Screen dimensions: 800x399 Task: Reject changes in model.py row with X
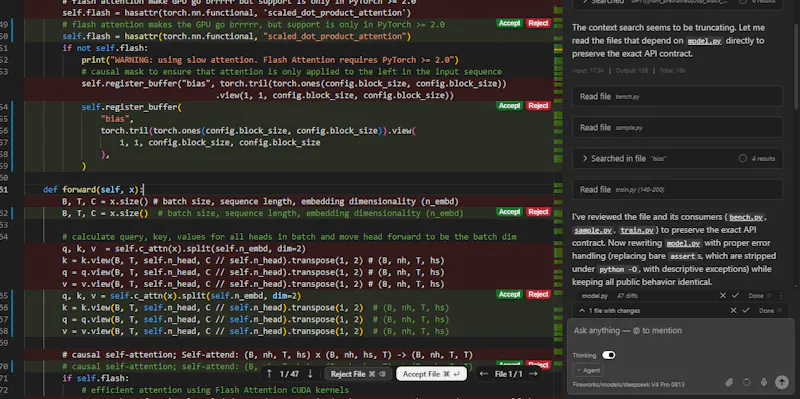coord(723,295)
